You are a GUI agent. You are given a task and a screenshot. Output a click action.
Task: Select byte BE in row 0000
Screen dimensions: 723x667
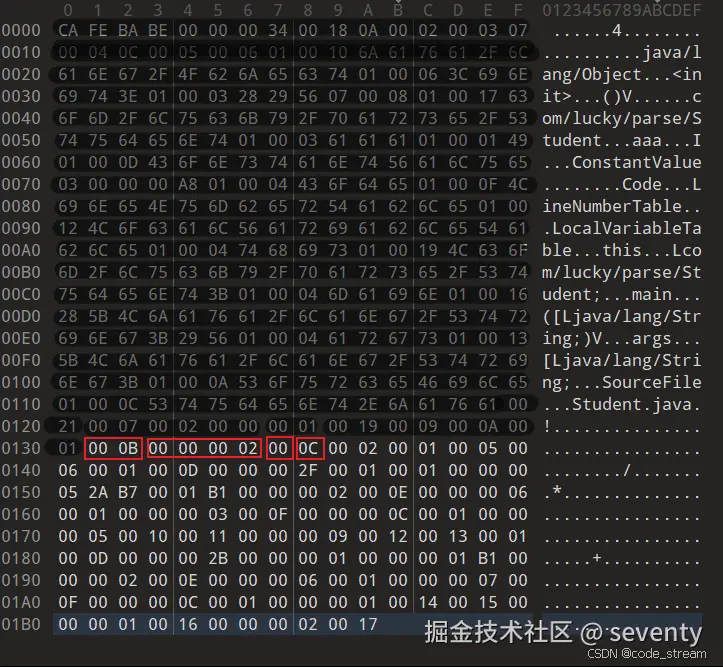tap(158, 30)
